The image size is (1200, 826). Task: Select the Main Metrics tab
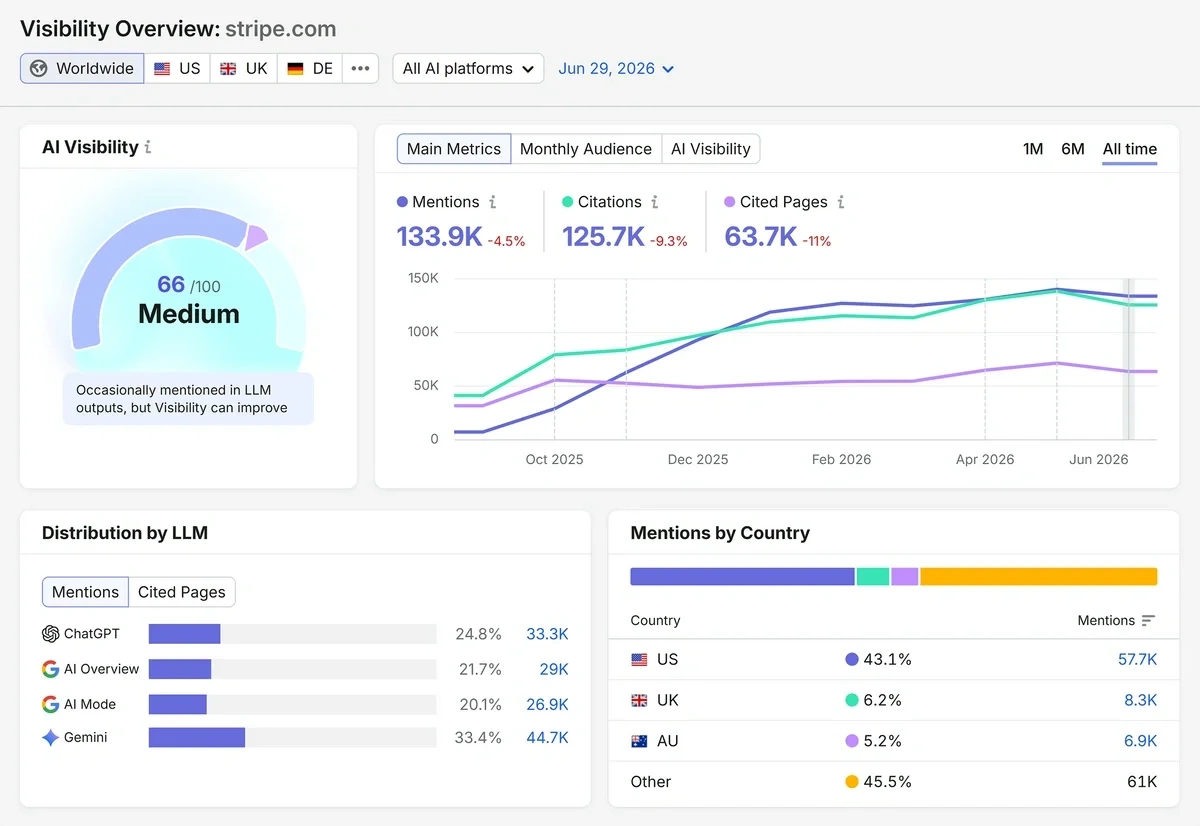[454, 149]
